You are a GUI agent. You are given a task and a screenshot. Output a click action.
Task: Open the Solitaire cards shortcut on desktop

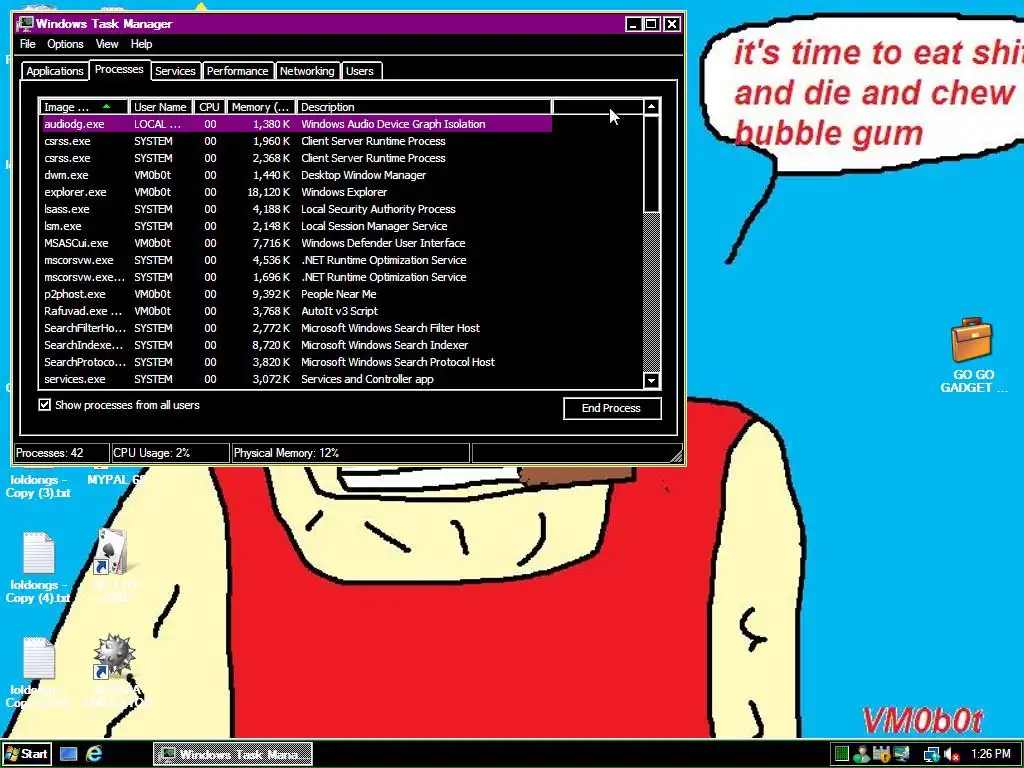(x=112, y=552)
